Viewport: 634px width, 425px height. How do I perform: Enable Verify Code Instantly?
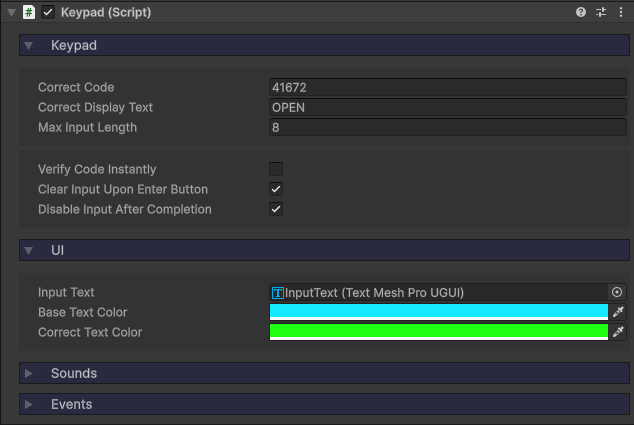276,169
